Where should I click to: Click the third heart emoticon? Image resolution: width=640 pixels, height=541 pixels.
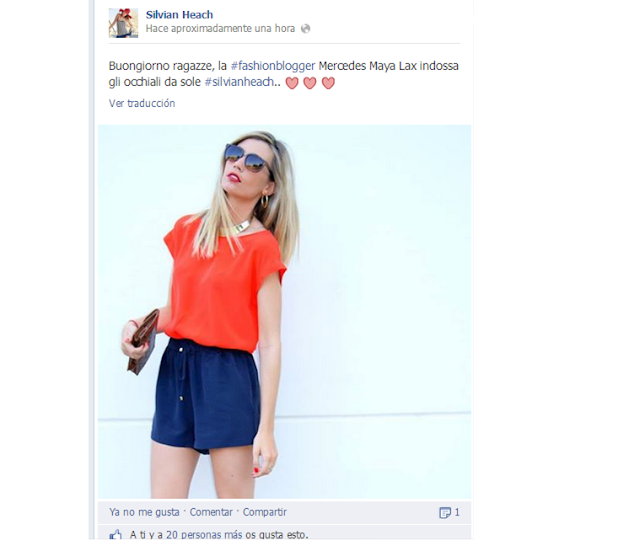[x=328, y=83]
